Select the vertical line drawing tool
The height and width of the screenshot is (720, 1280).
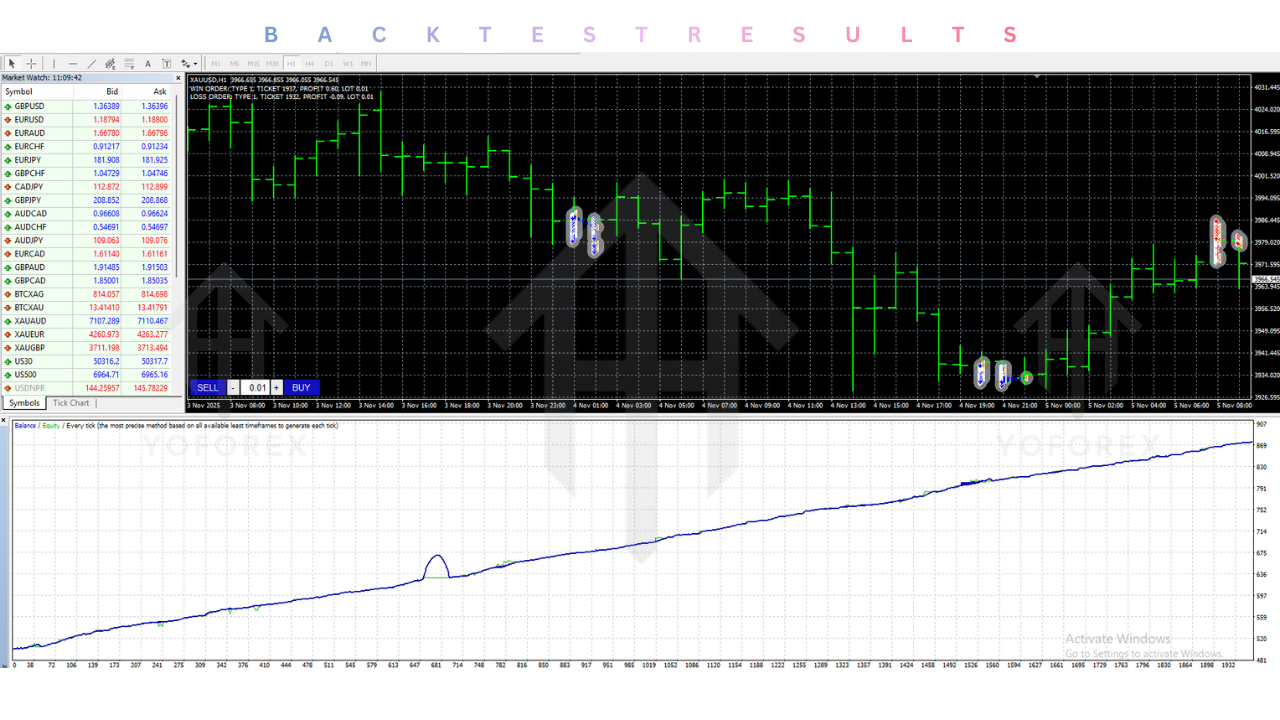(54, 63)
